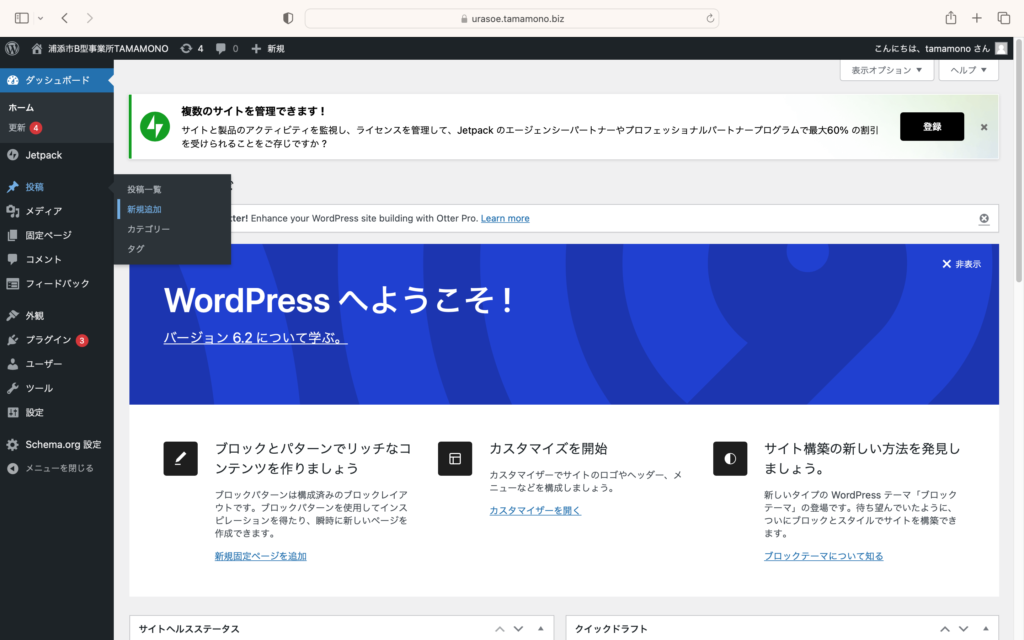
Task: Click Safari back button
Action: pos(65,18)
